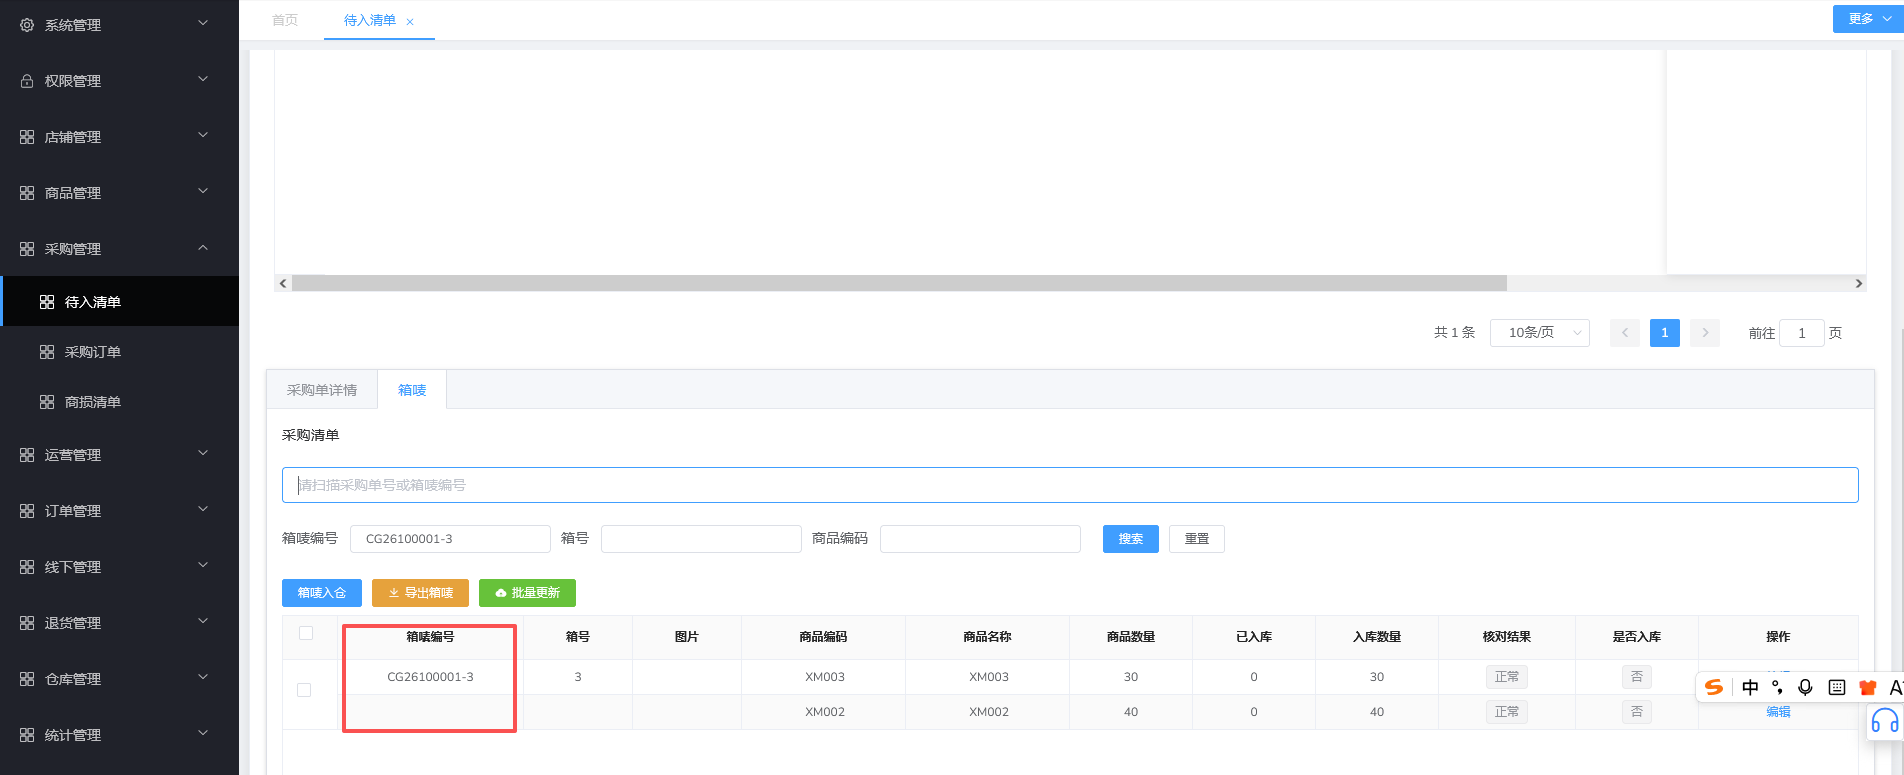Viewport: 1904px width, 775px height.
Task: Collapse the 采购管理 menu chevron
Action: click(x=203, y=247)
